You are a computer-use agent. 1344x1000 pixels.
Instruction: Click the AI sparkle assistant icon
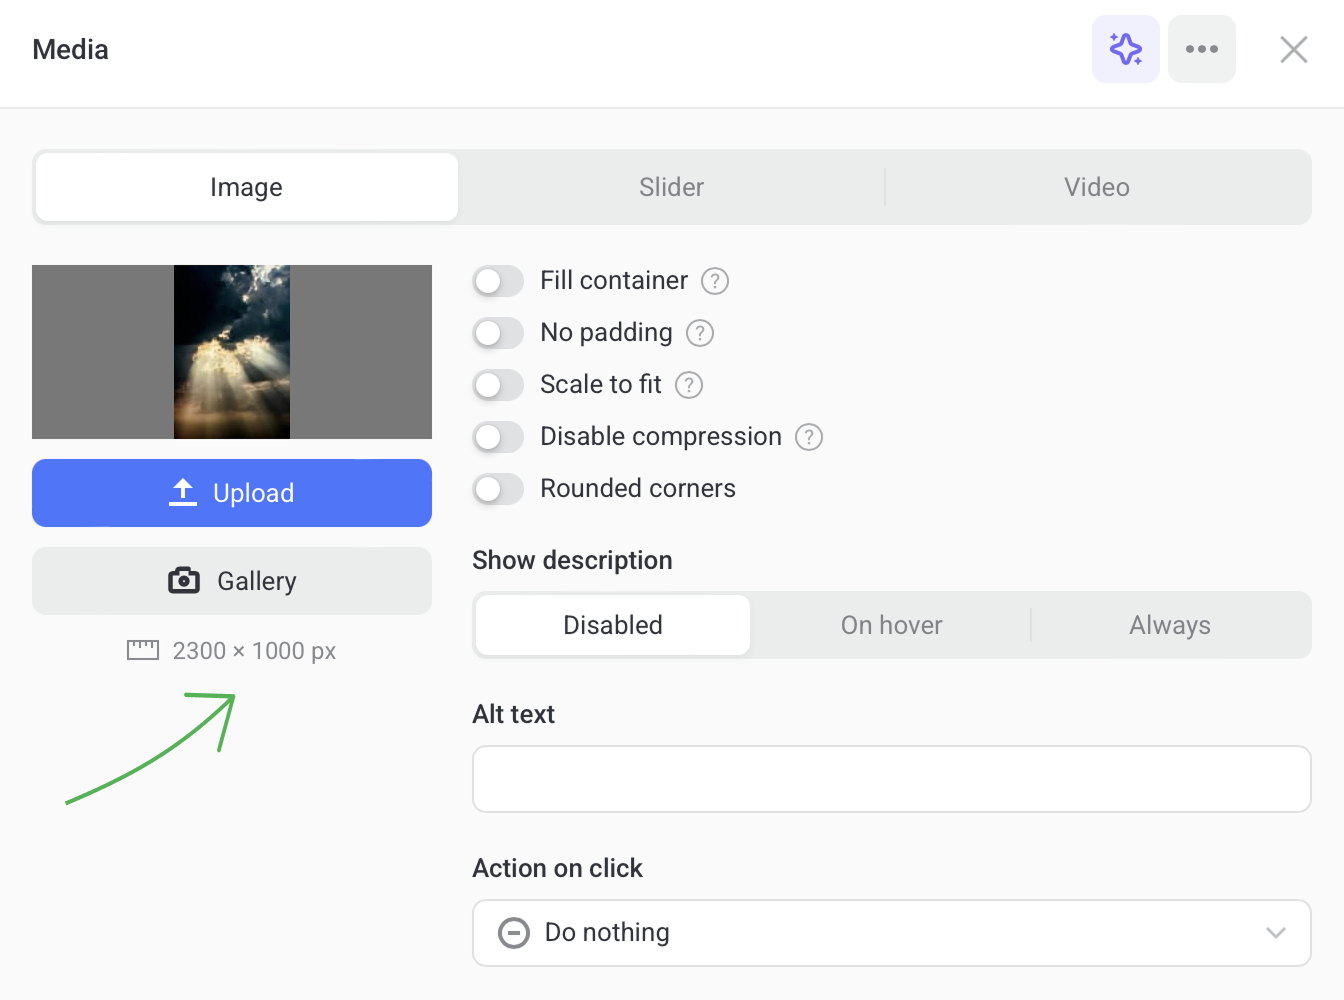coord(1125,49)
